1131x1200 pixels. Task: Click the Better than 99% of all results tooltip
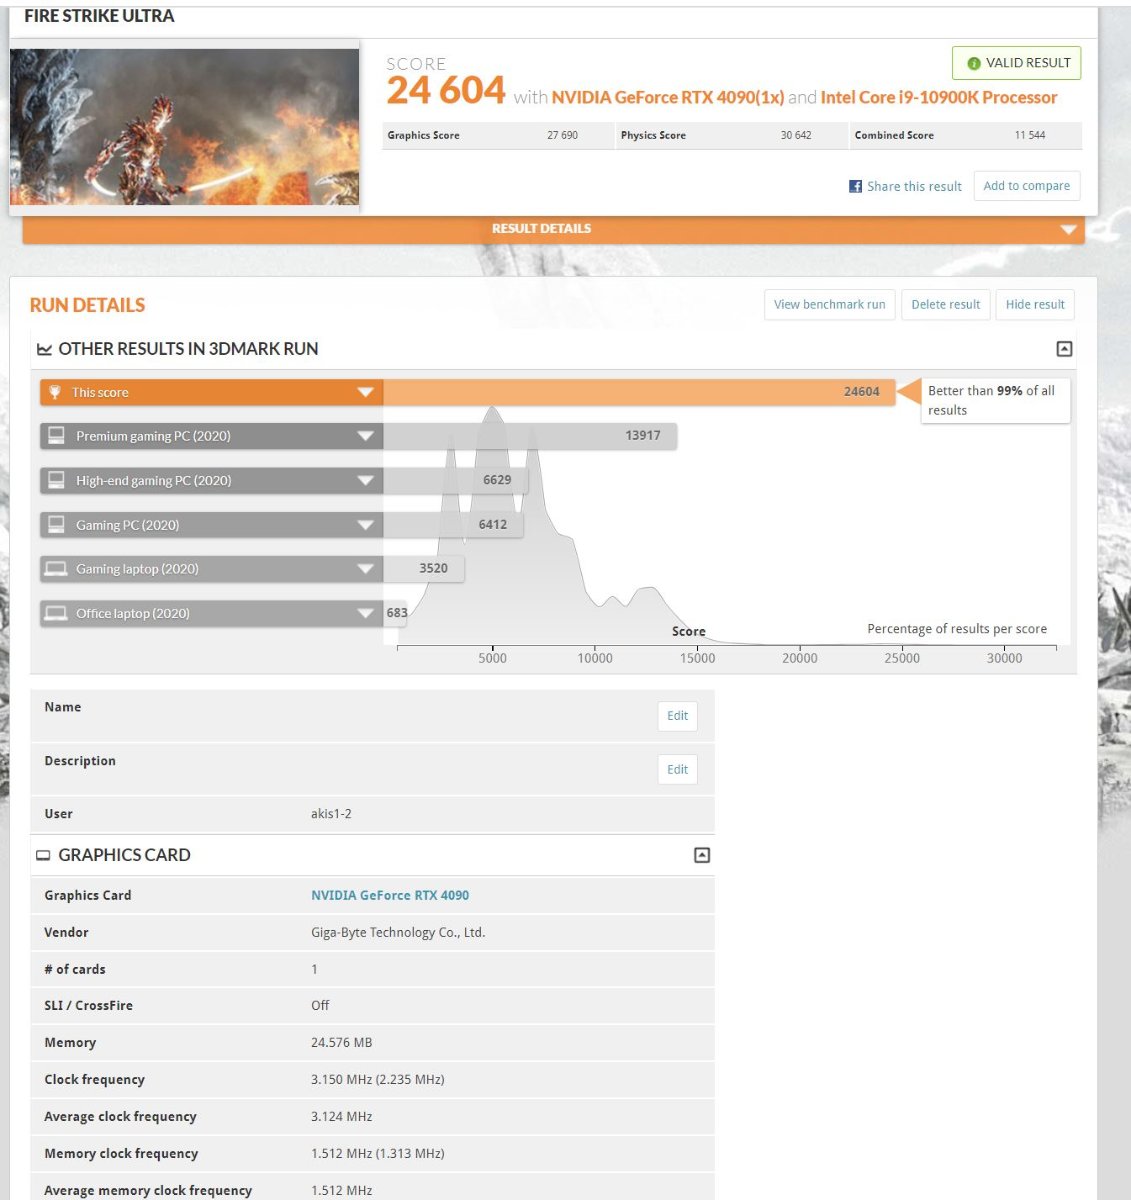tap(995, 400)
